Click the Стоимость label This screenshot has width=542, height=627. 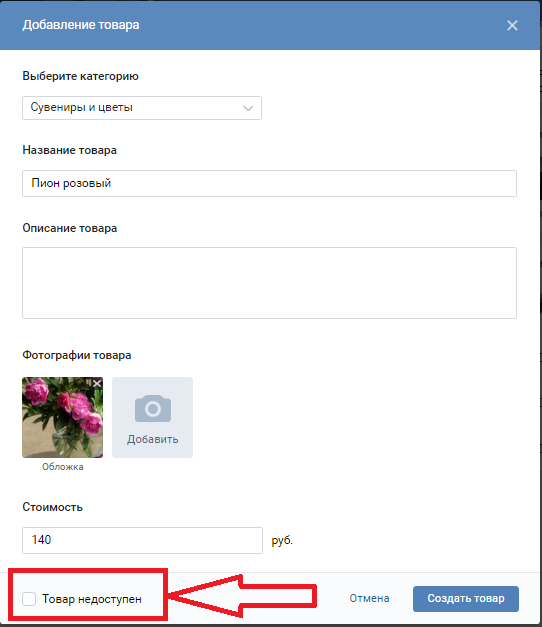pyautogui.click(x=52, y=507)
